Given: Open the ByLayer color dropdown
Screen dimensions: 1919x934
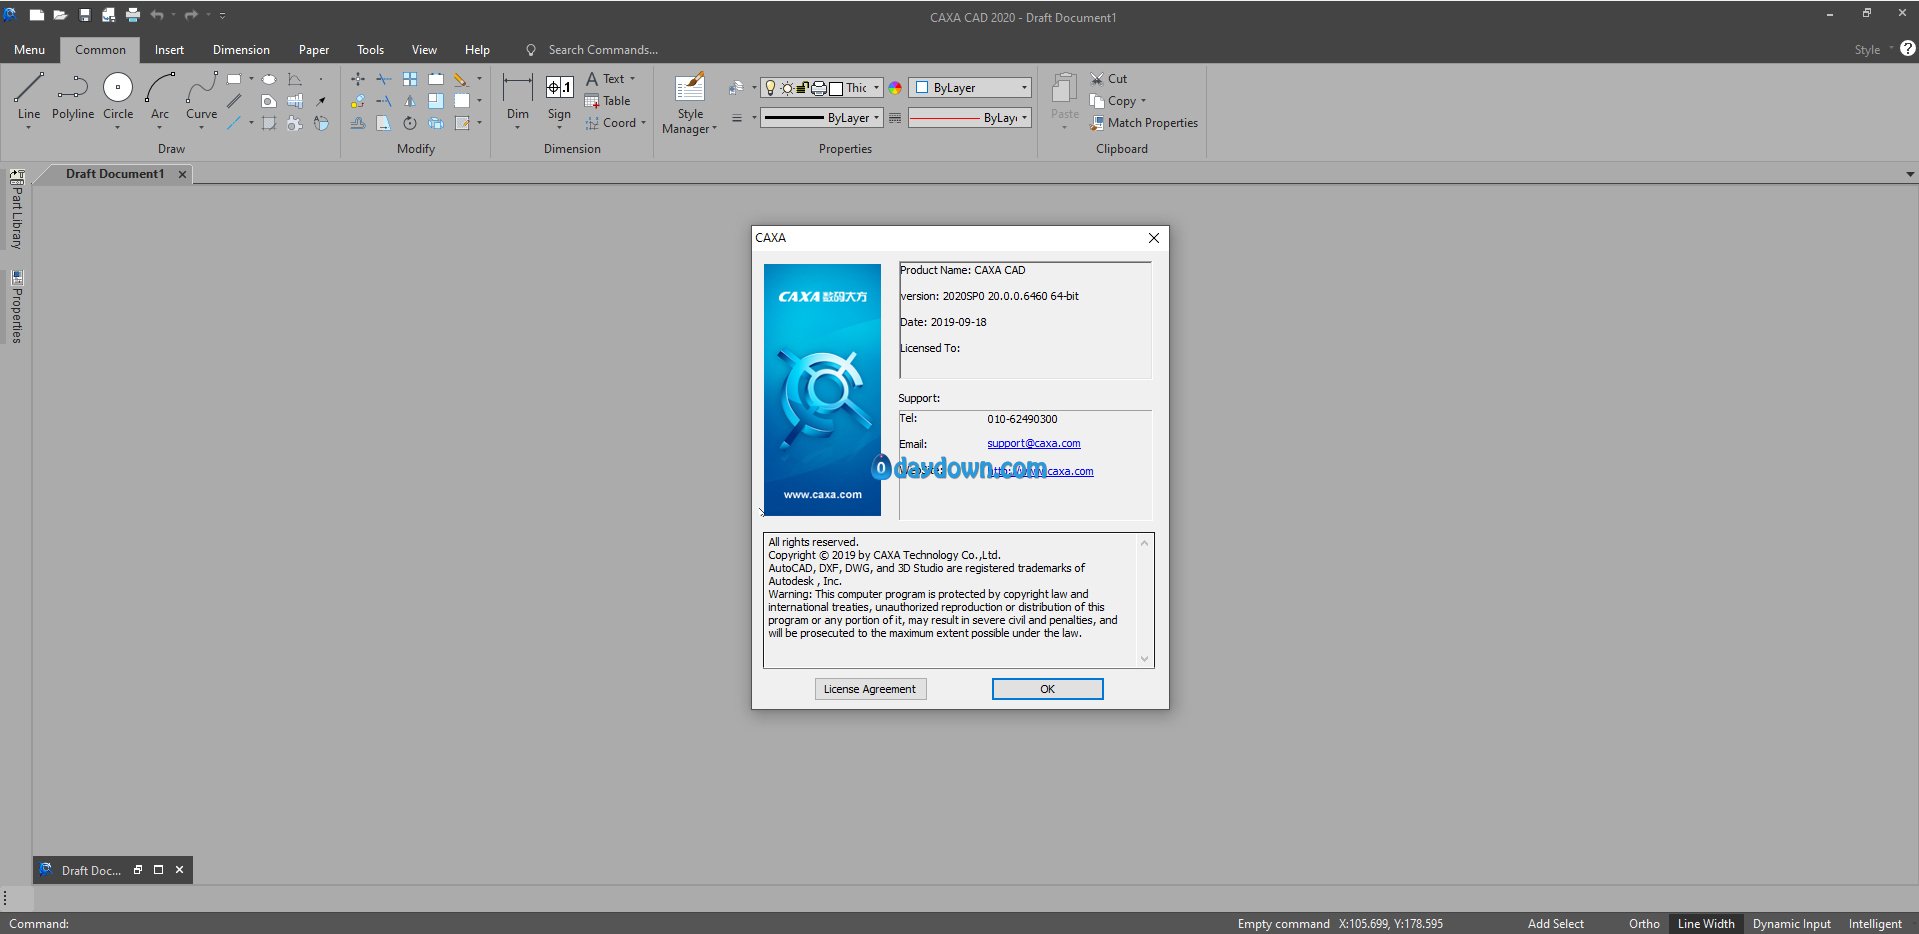Looking at the screenshot, I should (x=1024, y=88).
